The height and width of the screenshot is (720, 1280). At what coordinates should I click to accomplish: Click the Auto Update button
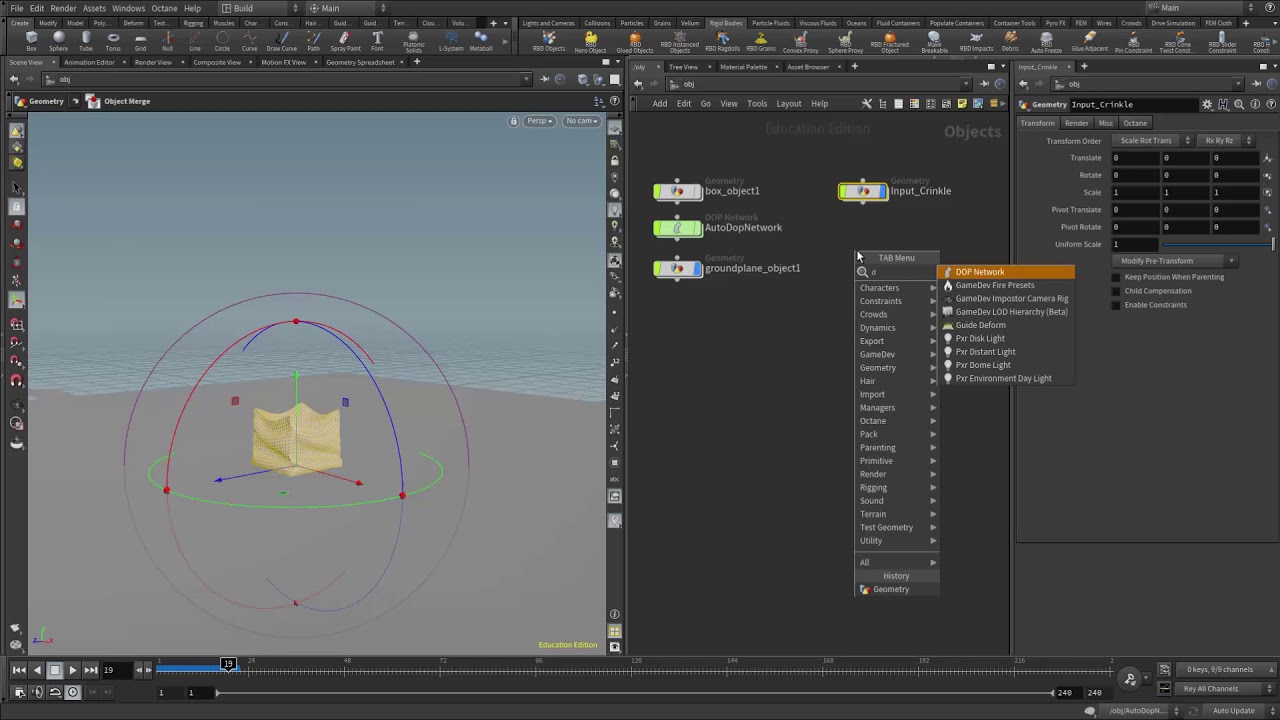(x=1234, y=711)
